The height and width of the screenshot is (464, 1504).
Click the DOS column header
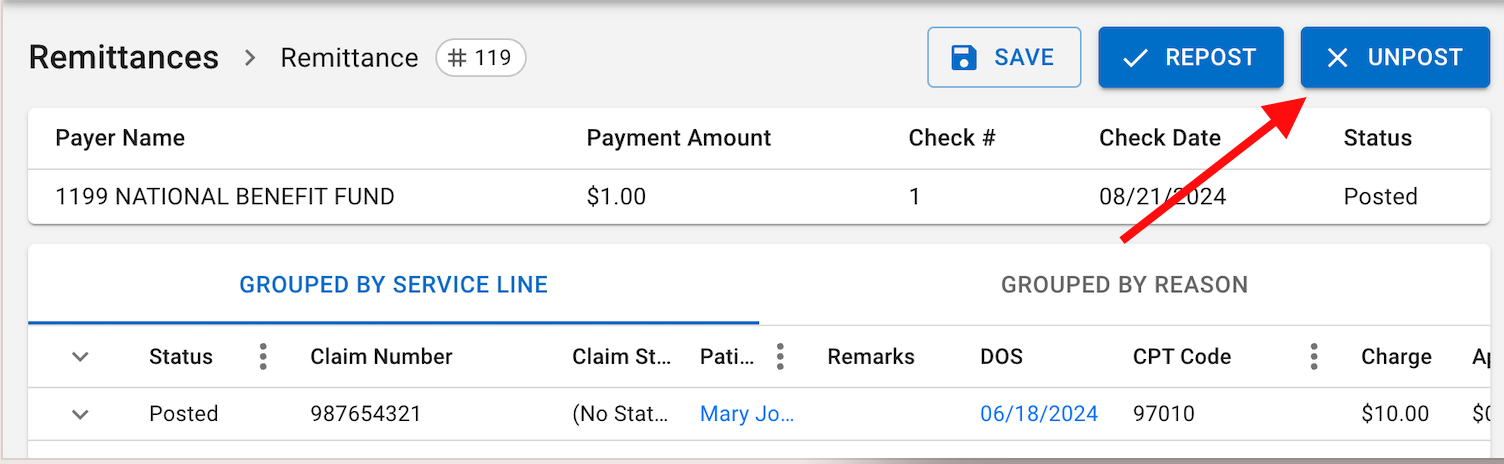tap(1001, 357)
